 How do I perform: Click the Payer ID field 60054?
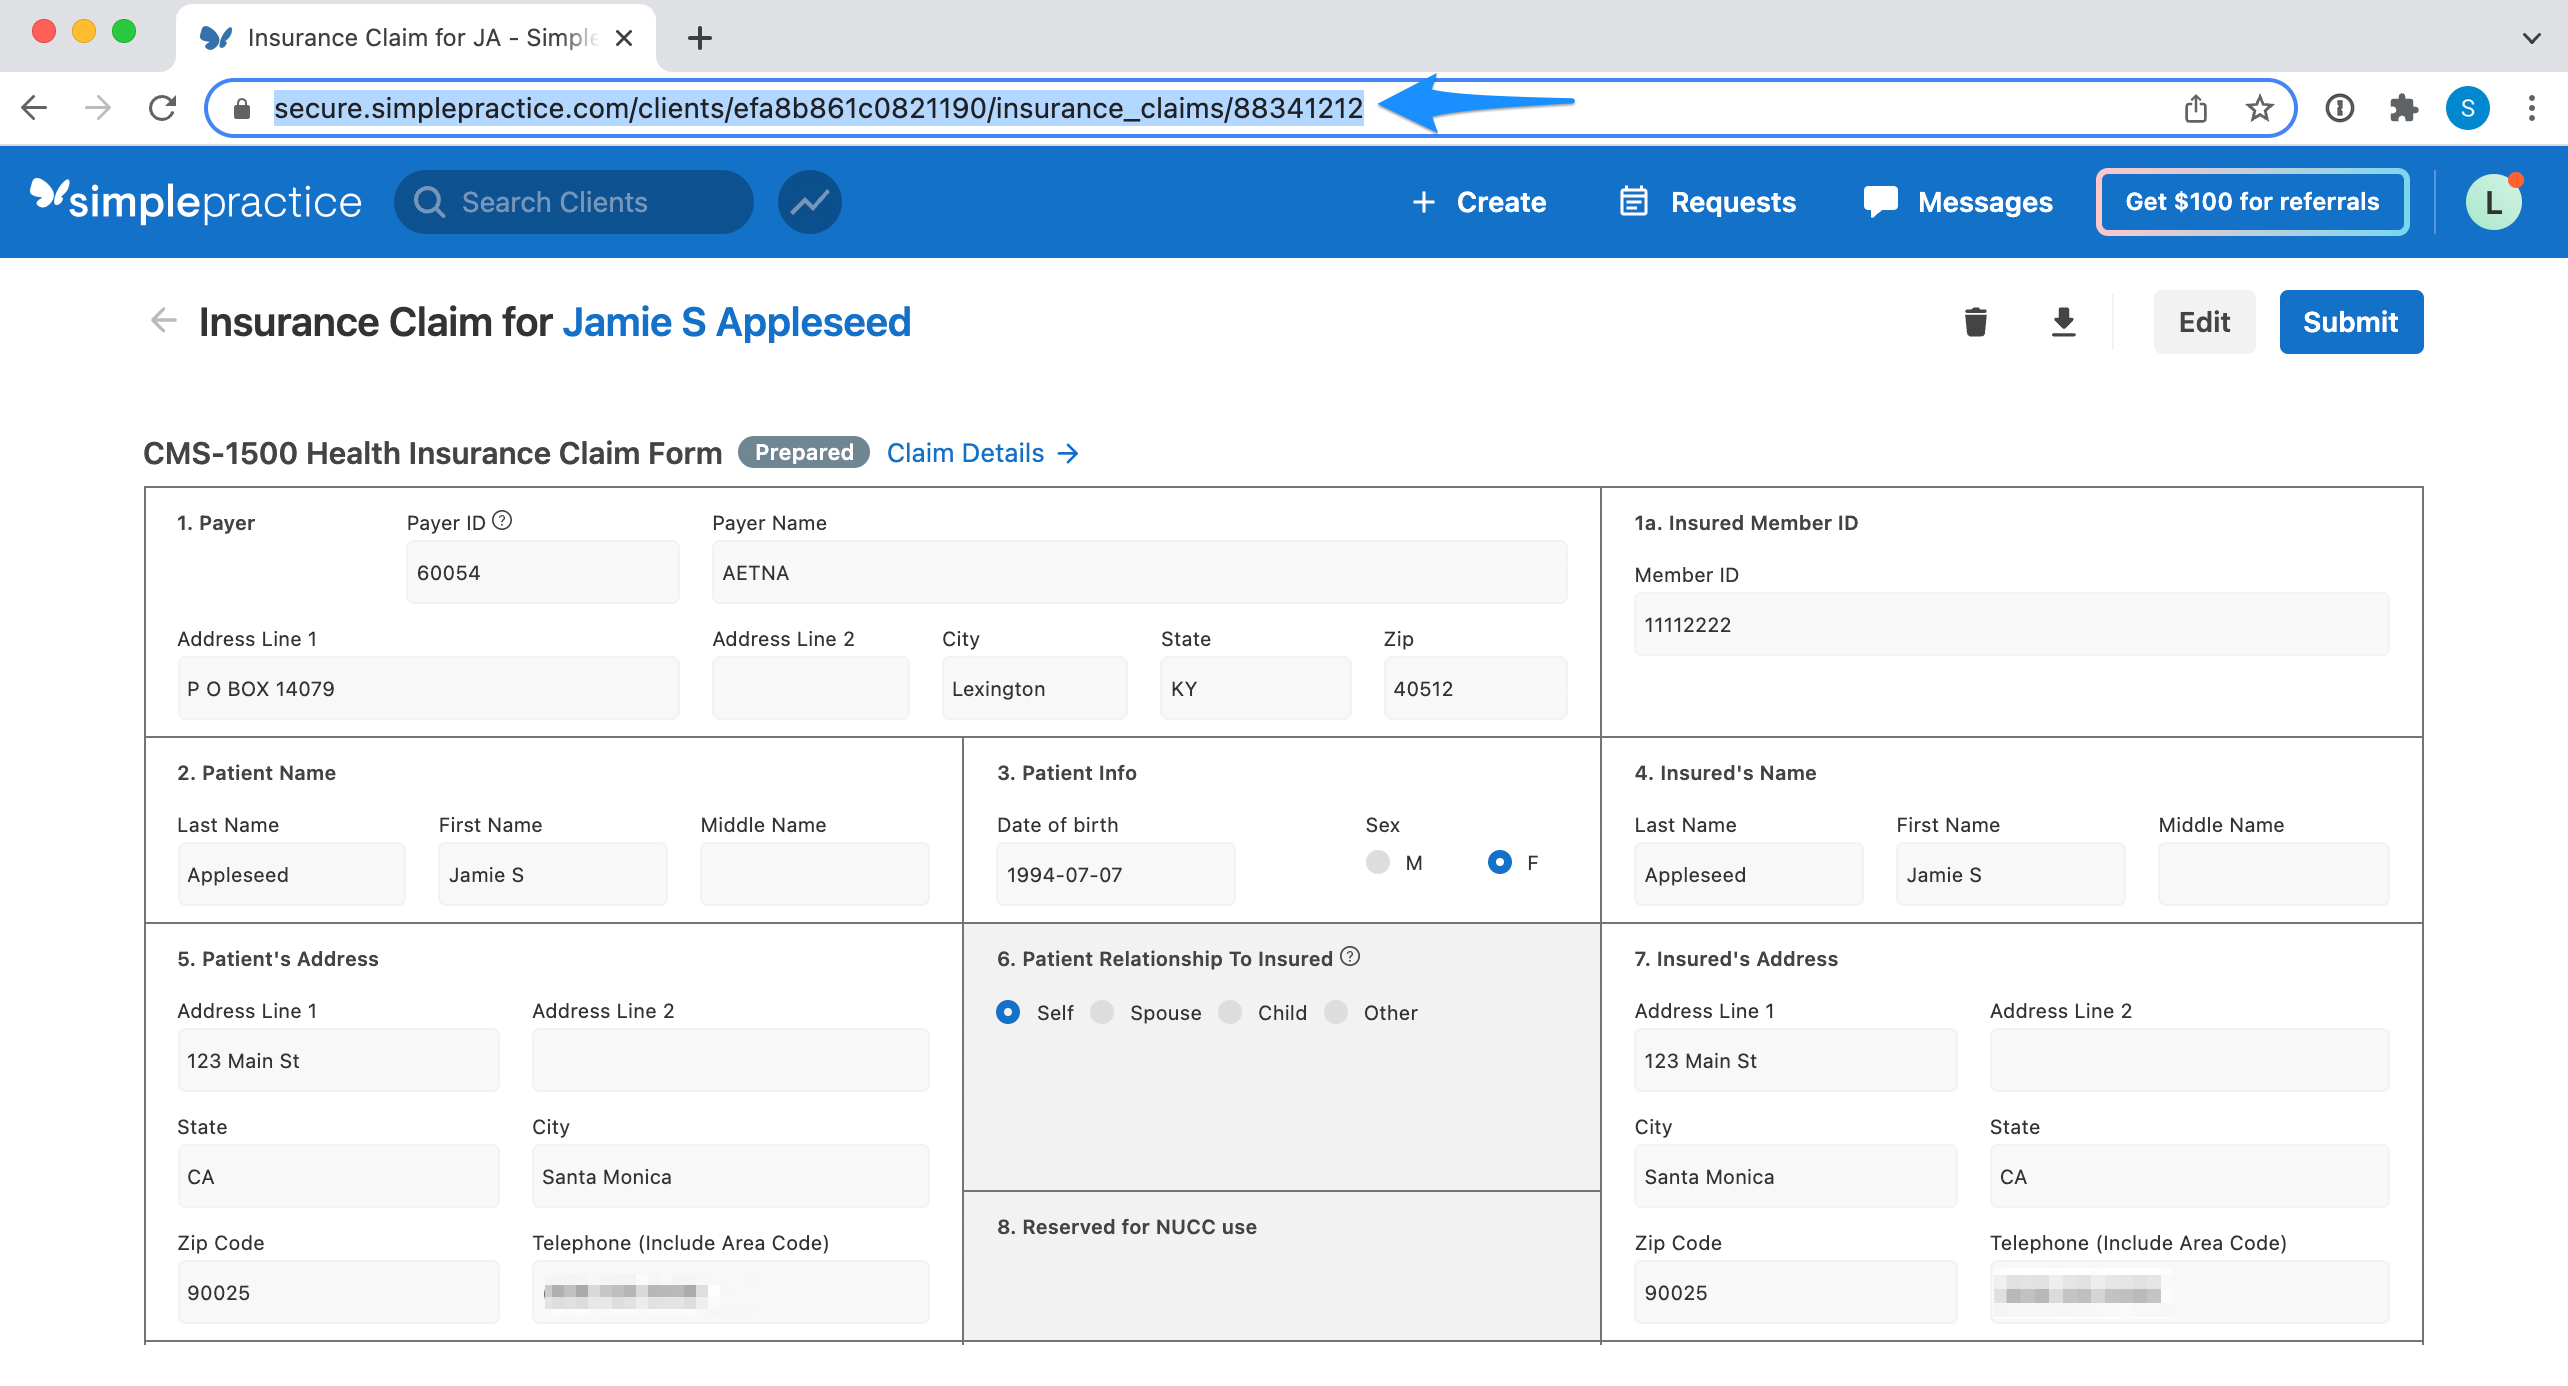click(542, 572)
